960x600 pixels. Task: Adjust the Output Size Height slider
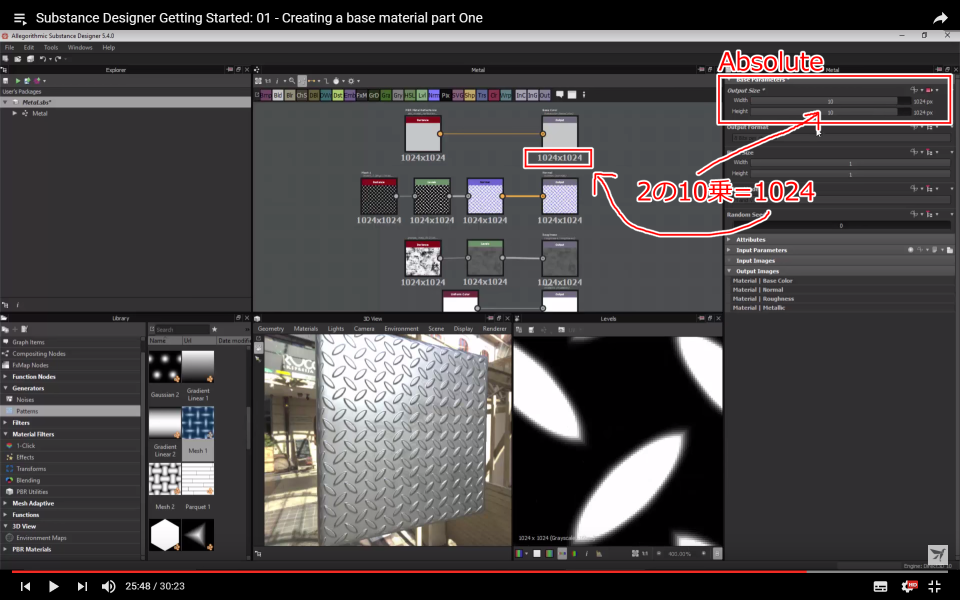click(x=831, y=112)
